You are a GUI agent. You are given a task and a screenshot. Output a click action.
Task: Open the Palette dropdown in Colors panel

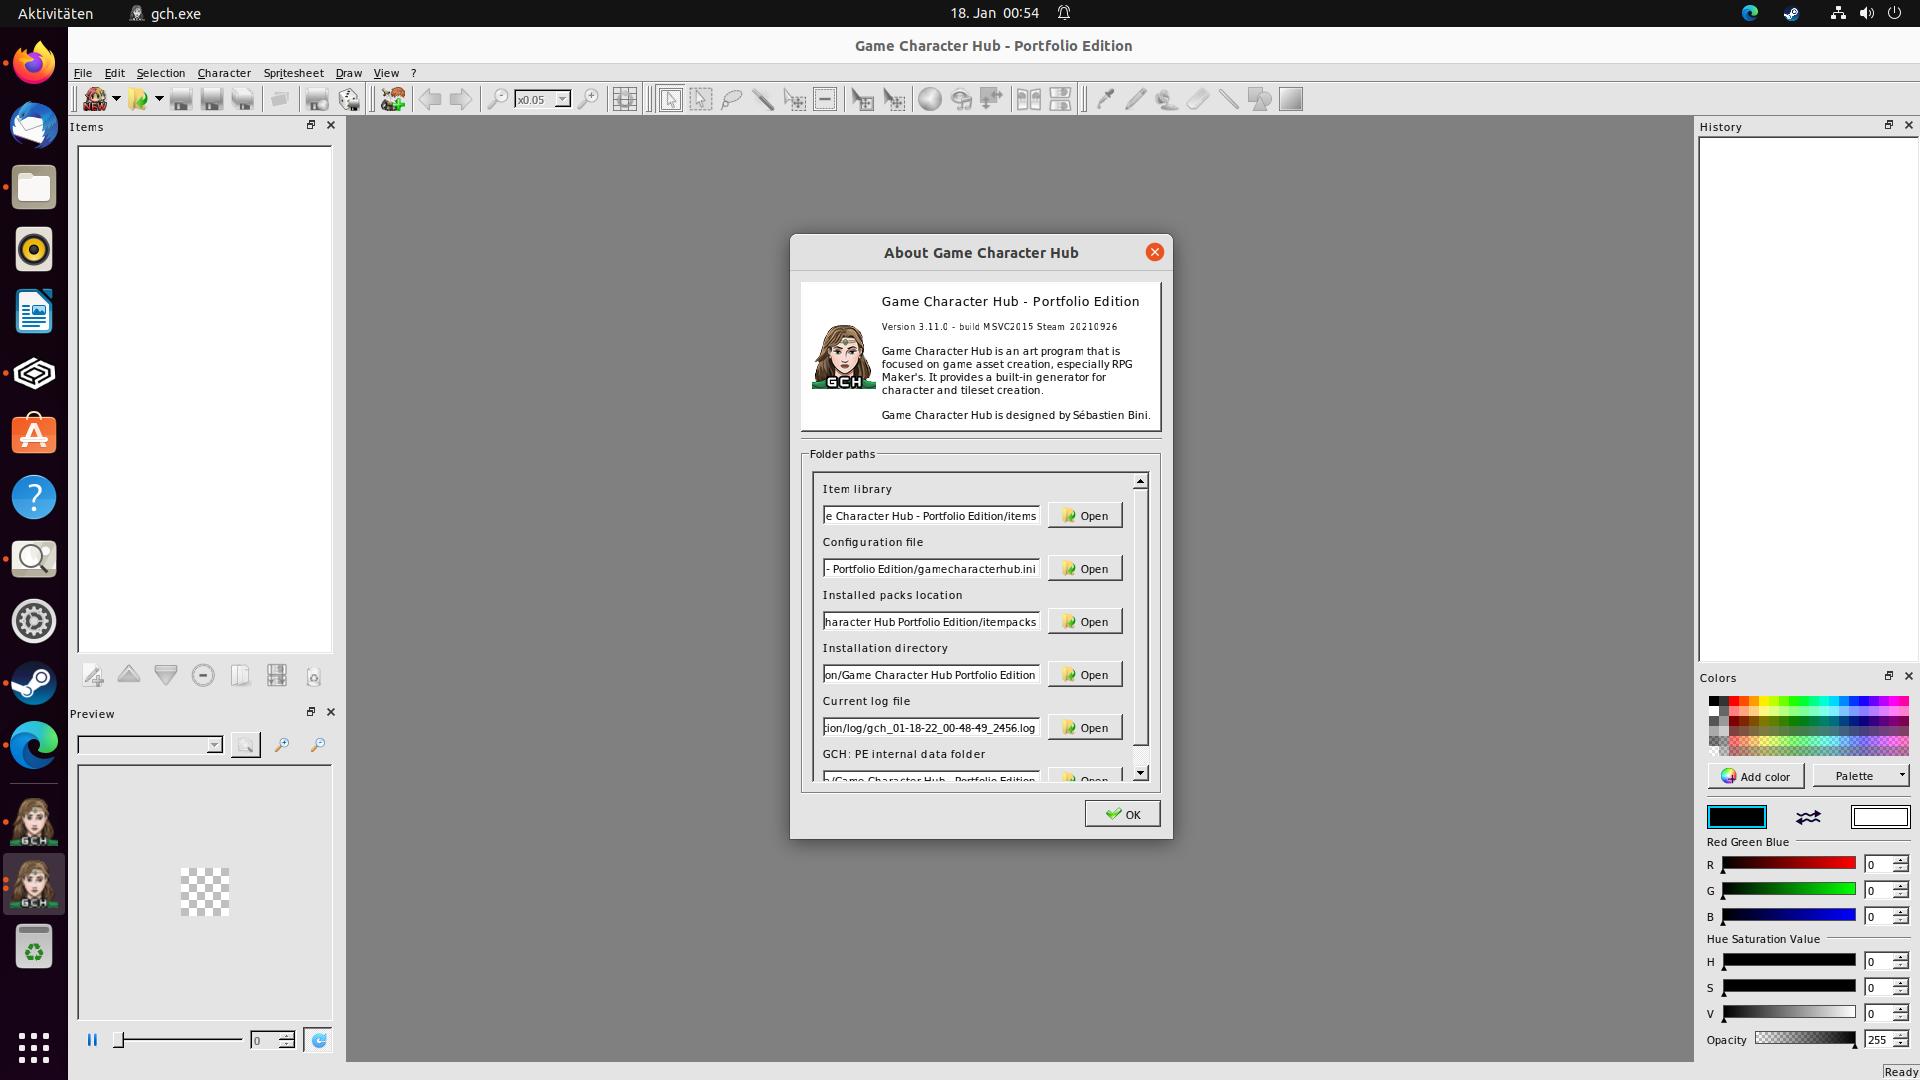[x=1860, y=776]
